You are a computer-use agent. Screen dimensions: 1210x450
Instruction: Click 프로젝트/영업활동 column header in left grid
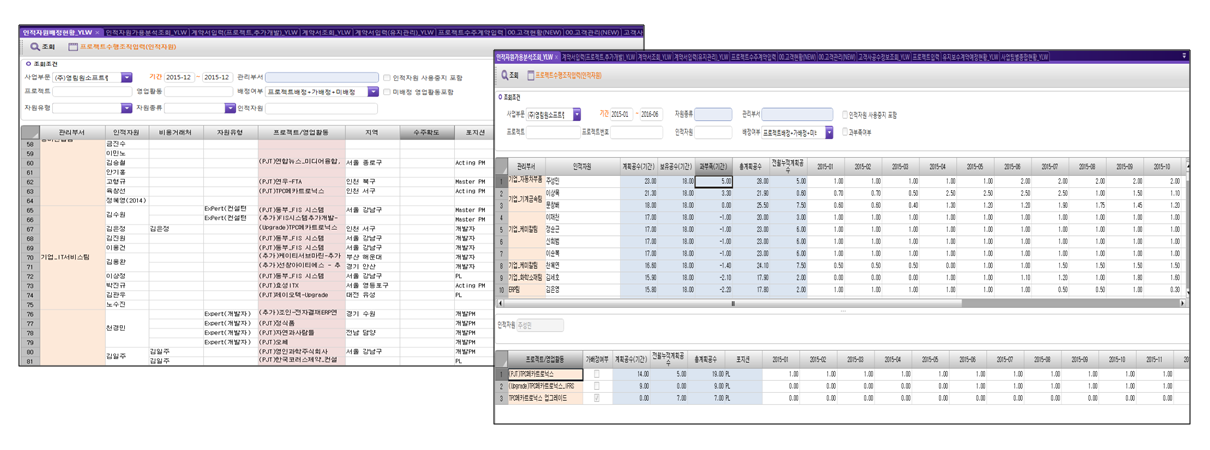pyautogui.click(x=301, y=132)
